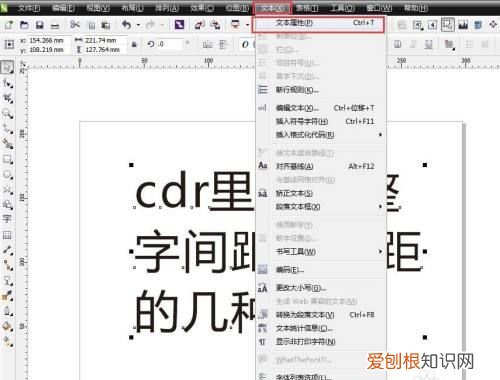
Task: Click the Print icon
Action: click(55, 25)
